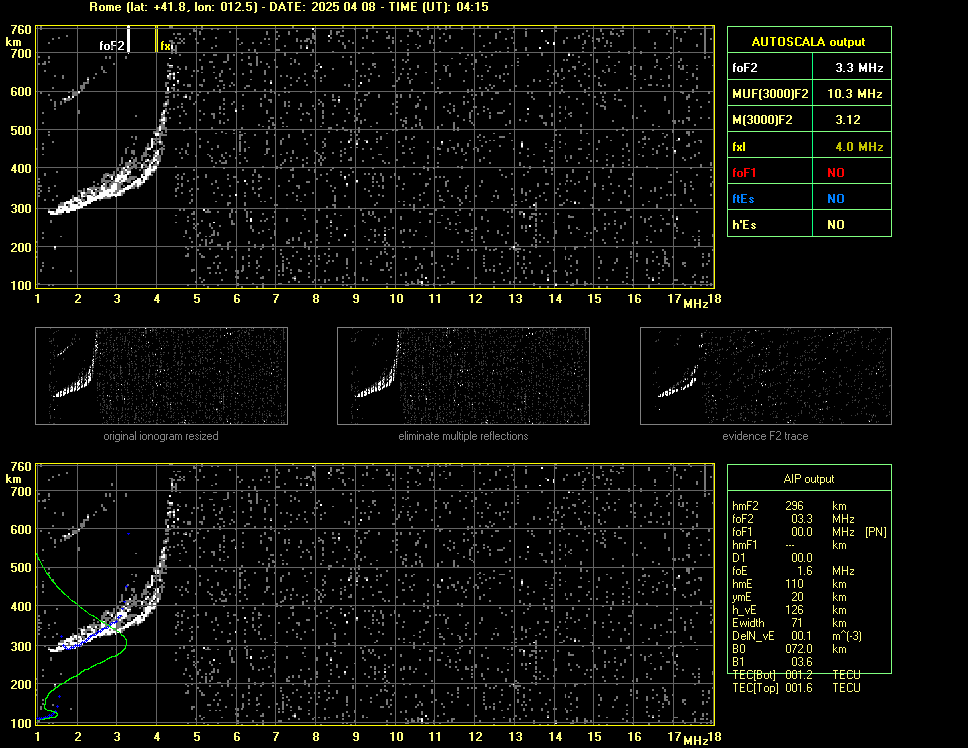968x748 pixels.
Task: Select the red 'foF1' label cell
Action: pyautogui.click(x=770, y=173)
